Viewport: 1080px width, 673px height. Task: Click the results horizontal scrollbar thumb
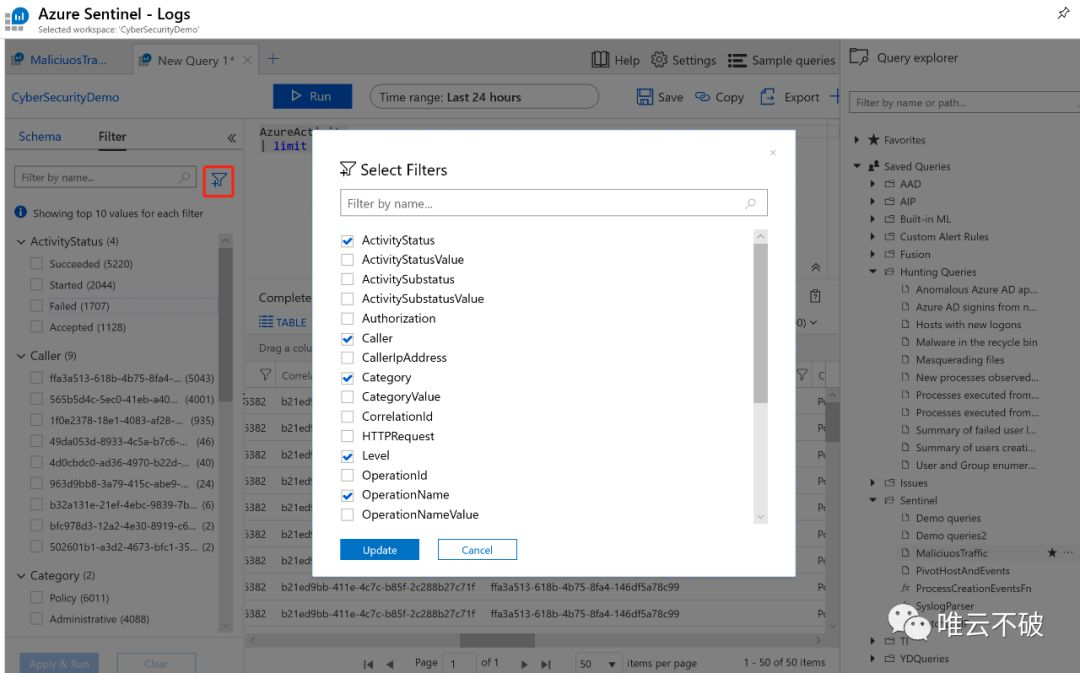[x=497, y=640]
